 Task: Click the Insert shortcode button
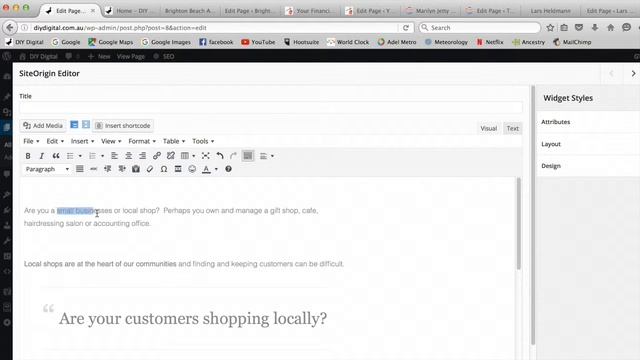click(x=123, y=126)
